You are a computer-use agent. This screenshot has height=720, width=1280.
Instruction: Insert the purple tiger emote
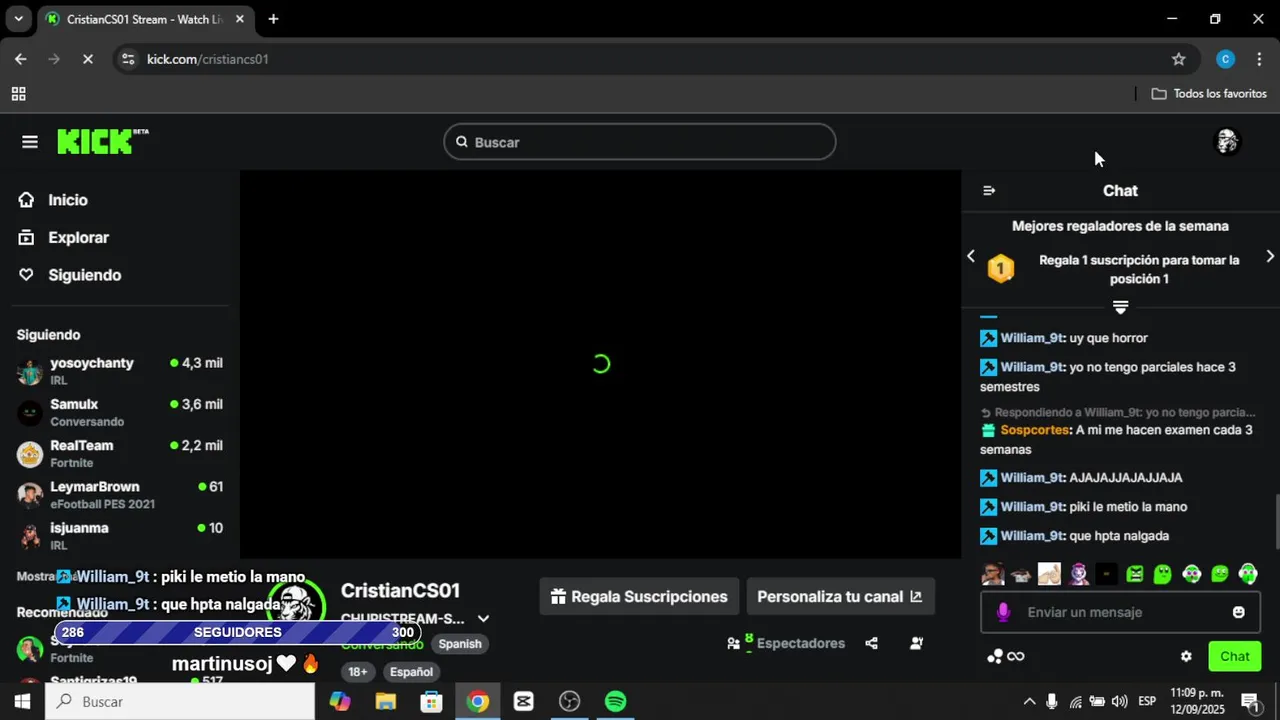coord(1078,574)
